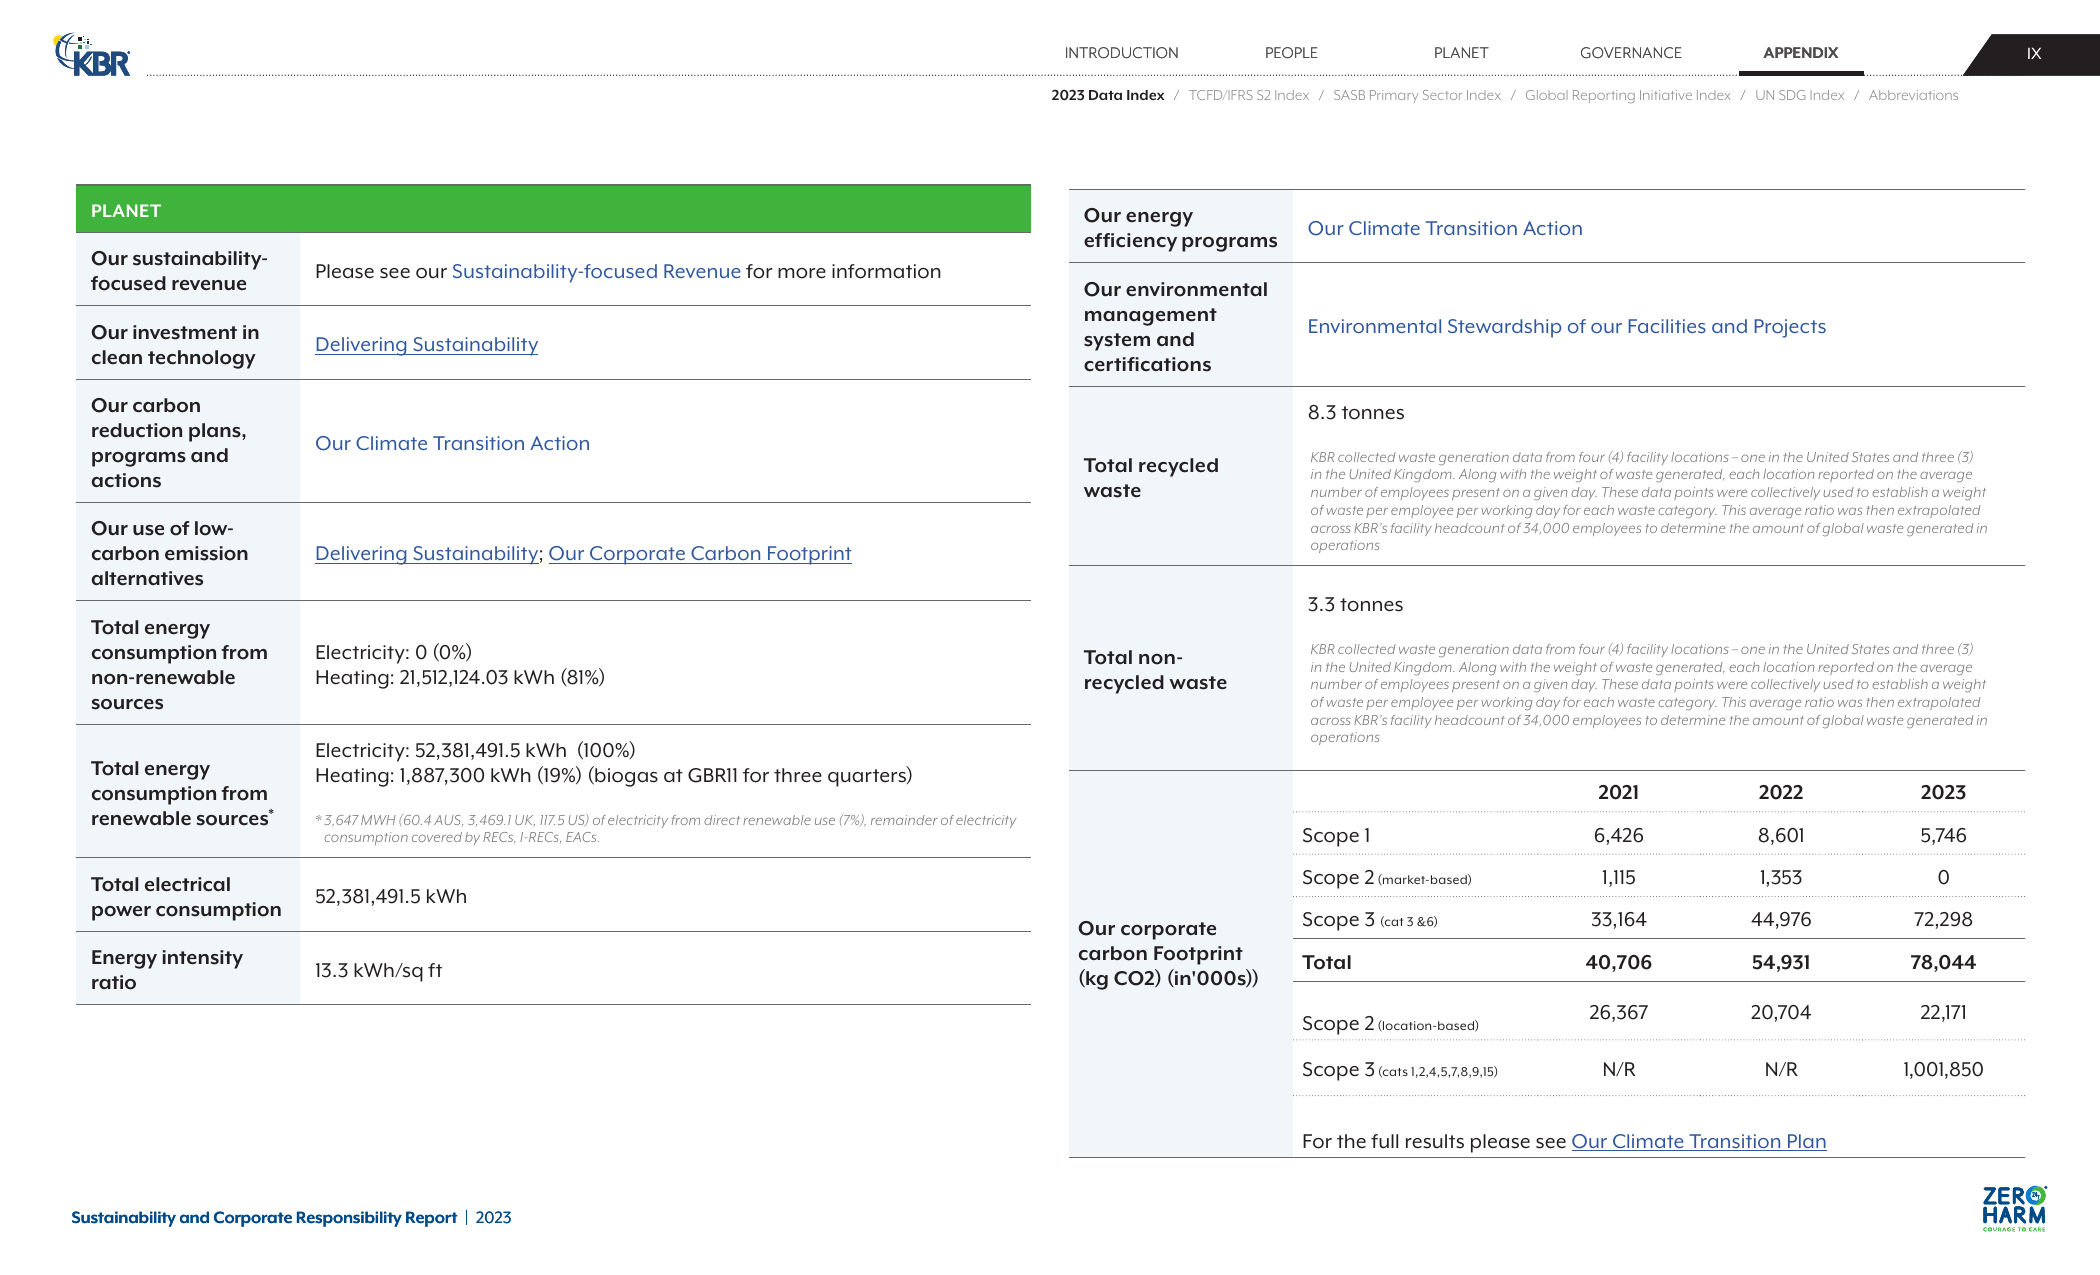Click the '13.3 kWh/sq ft' energy intensity value
The image size is (2100, 1275).
(x=378, y=970)
